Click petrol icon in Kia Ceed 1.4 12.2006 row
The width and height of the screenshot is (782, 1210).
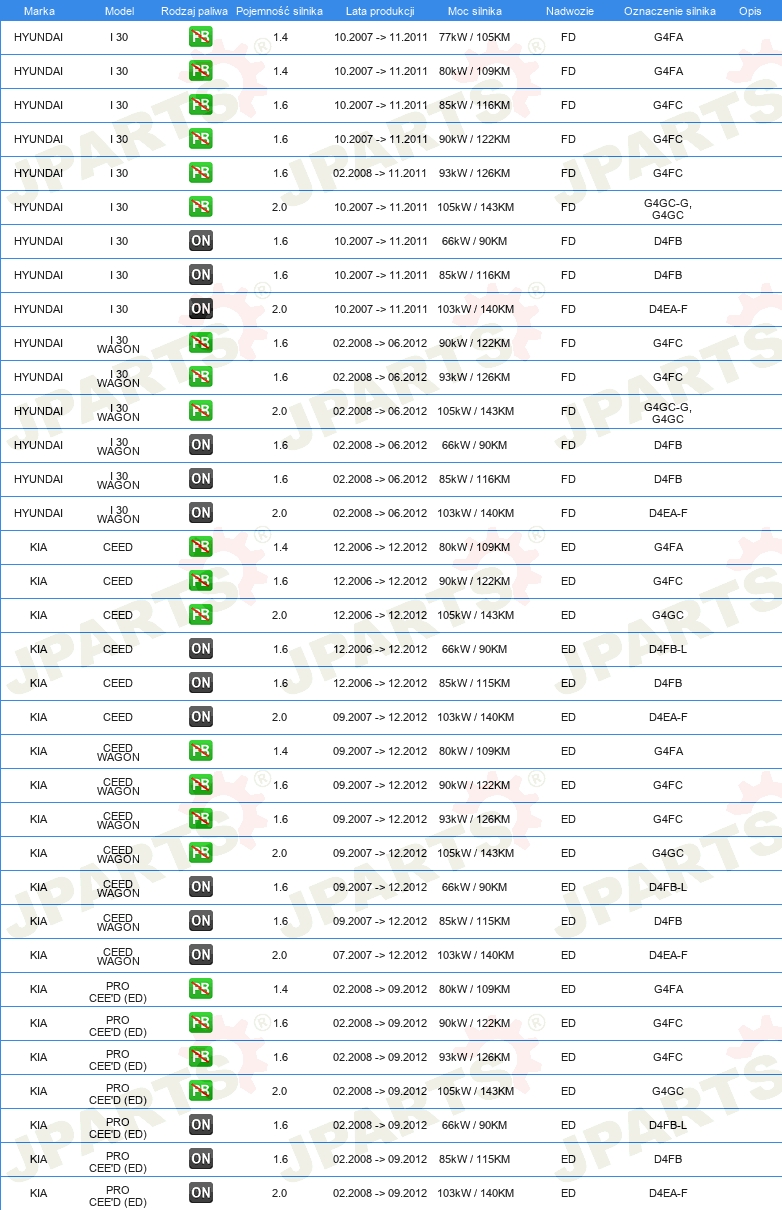201,548
